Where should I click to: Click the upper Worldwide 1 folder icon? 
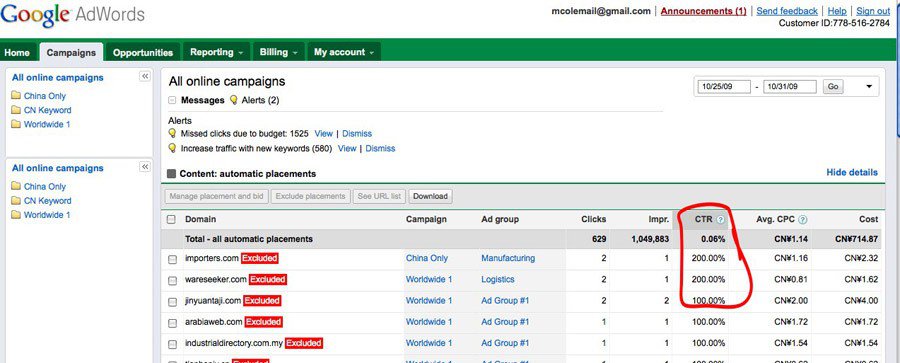16,124
